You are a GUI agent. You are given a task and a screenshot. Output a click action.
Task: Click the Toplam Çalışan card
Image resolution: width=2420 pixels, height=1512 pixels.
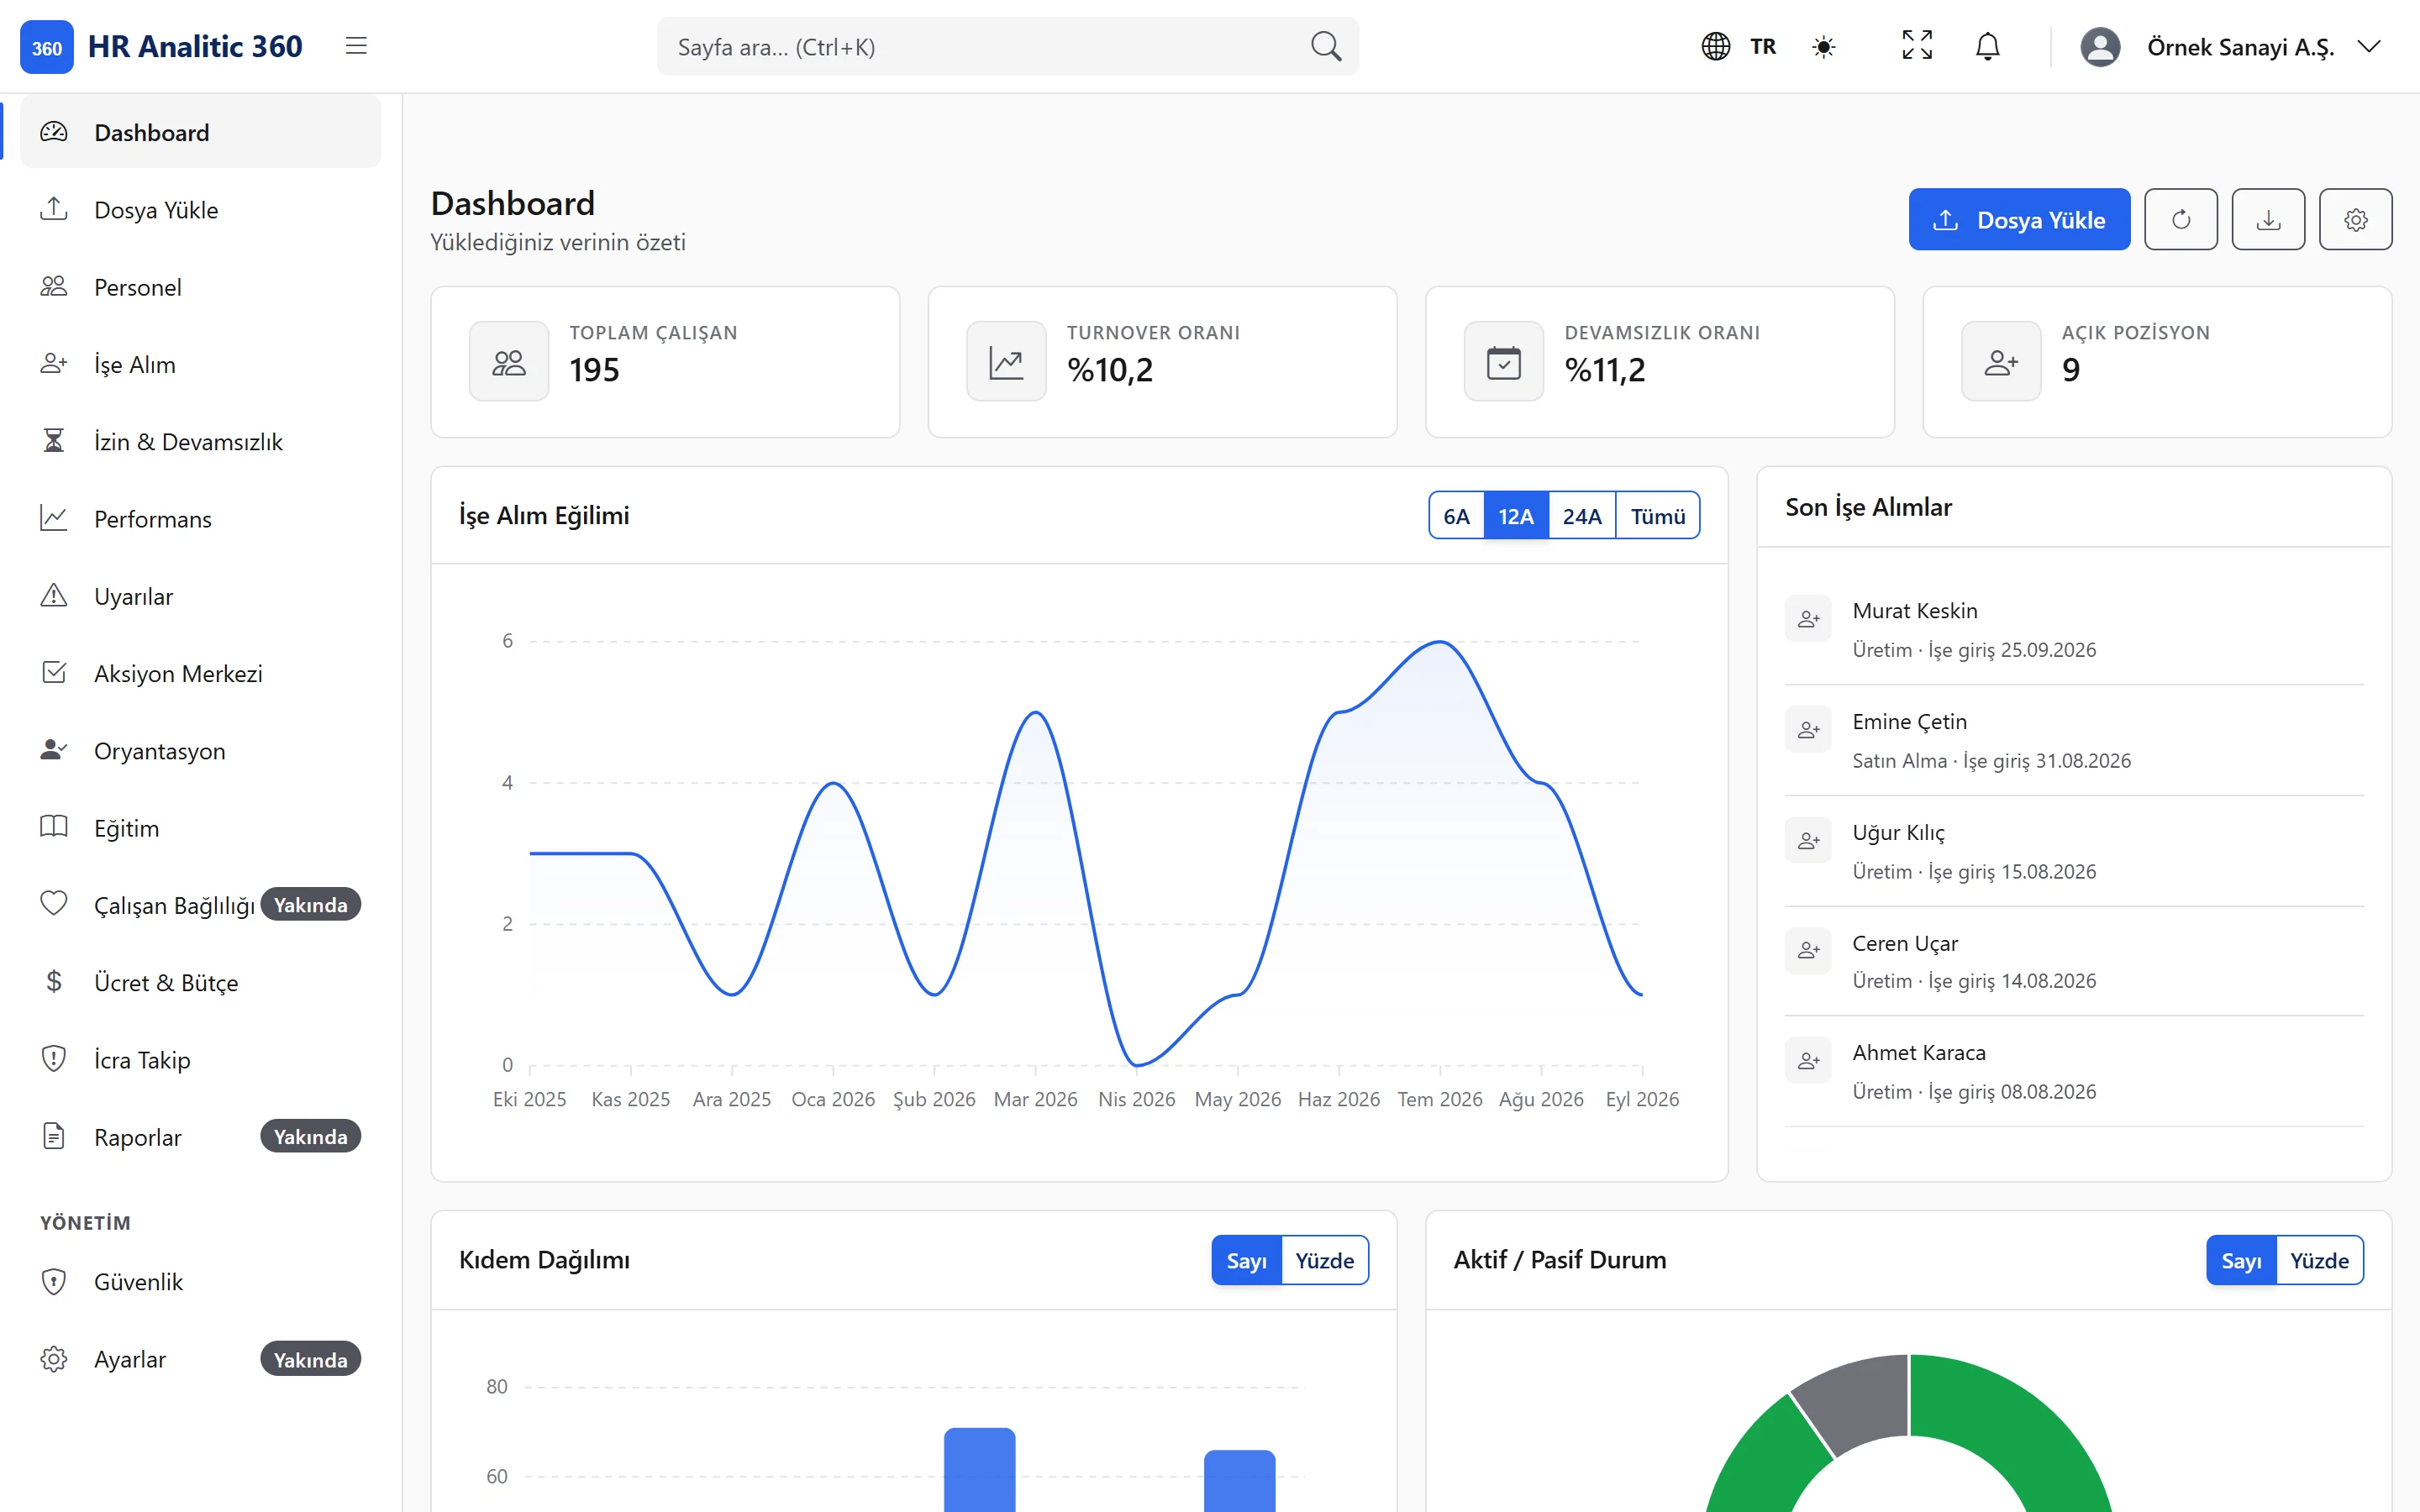[x=665, y=362]
